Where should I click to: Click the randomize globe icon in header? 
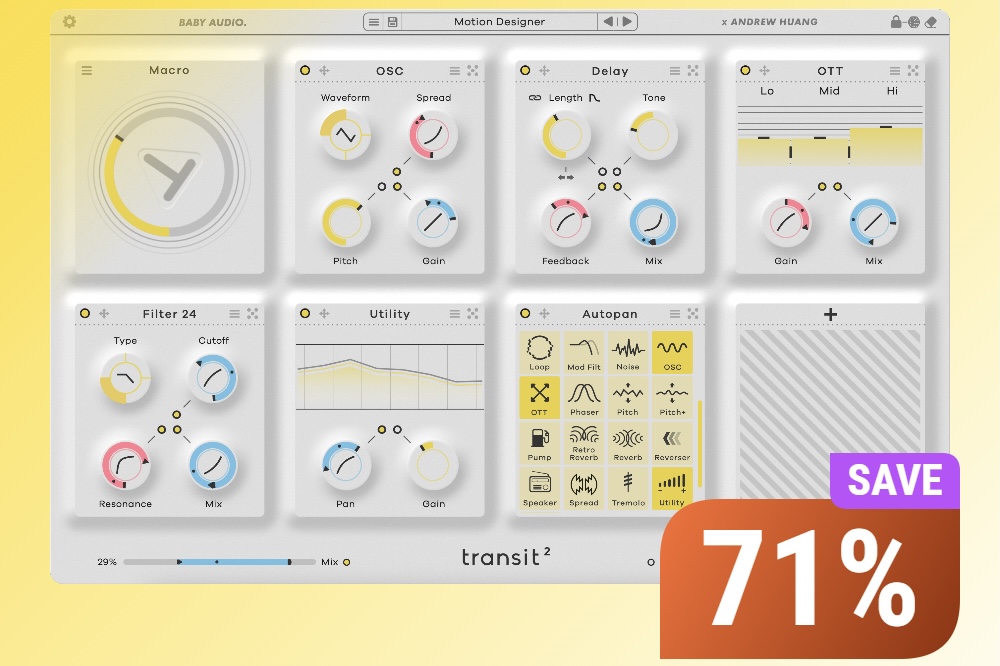914,22
